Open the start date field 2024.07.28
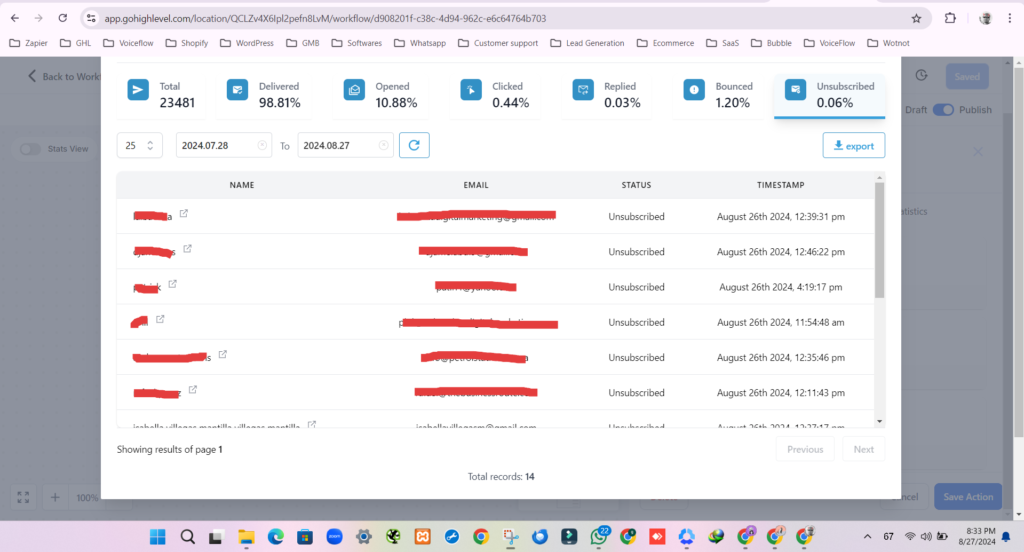 pos(223,145)
